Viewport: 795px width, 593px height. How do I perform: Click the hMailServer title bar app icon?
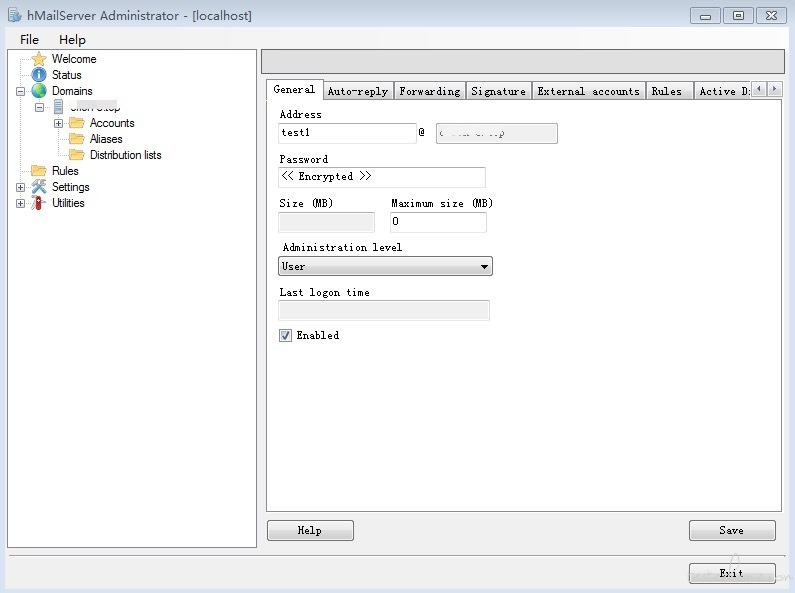point(15,15)
